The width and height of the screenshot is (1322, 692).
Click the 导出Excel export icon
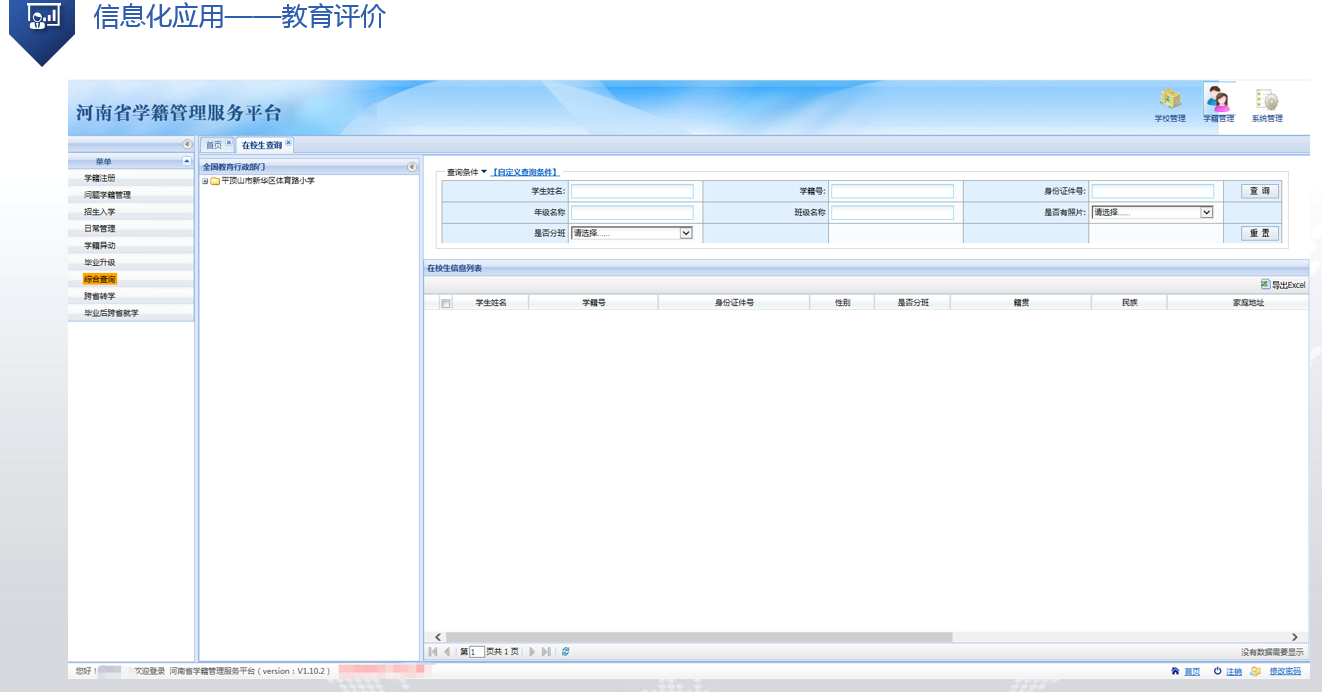(x=1265, y=285)
